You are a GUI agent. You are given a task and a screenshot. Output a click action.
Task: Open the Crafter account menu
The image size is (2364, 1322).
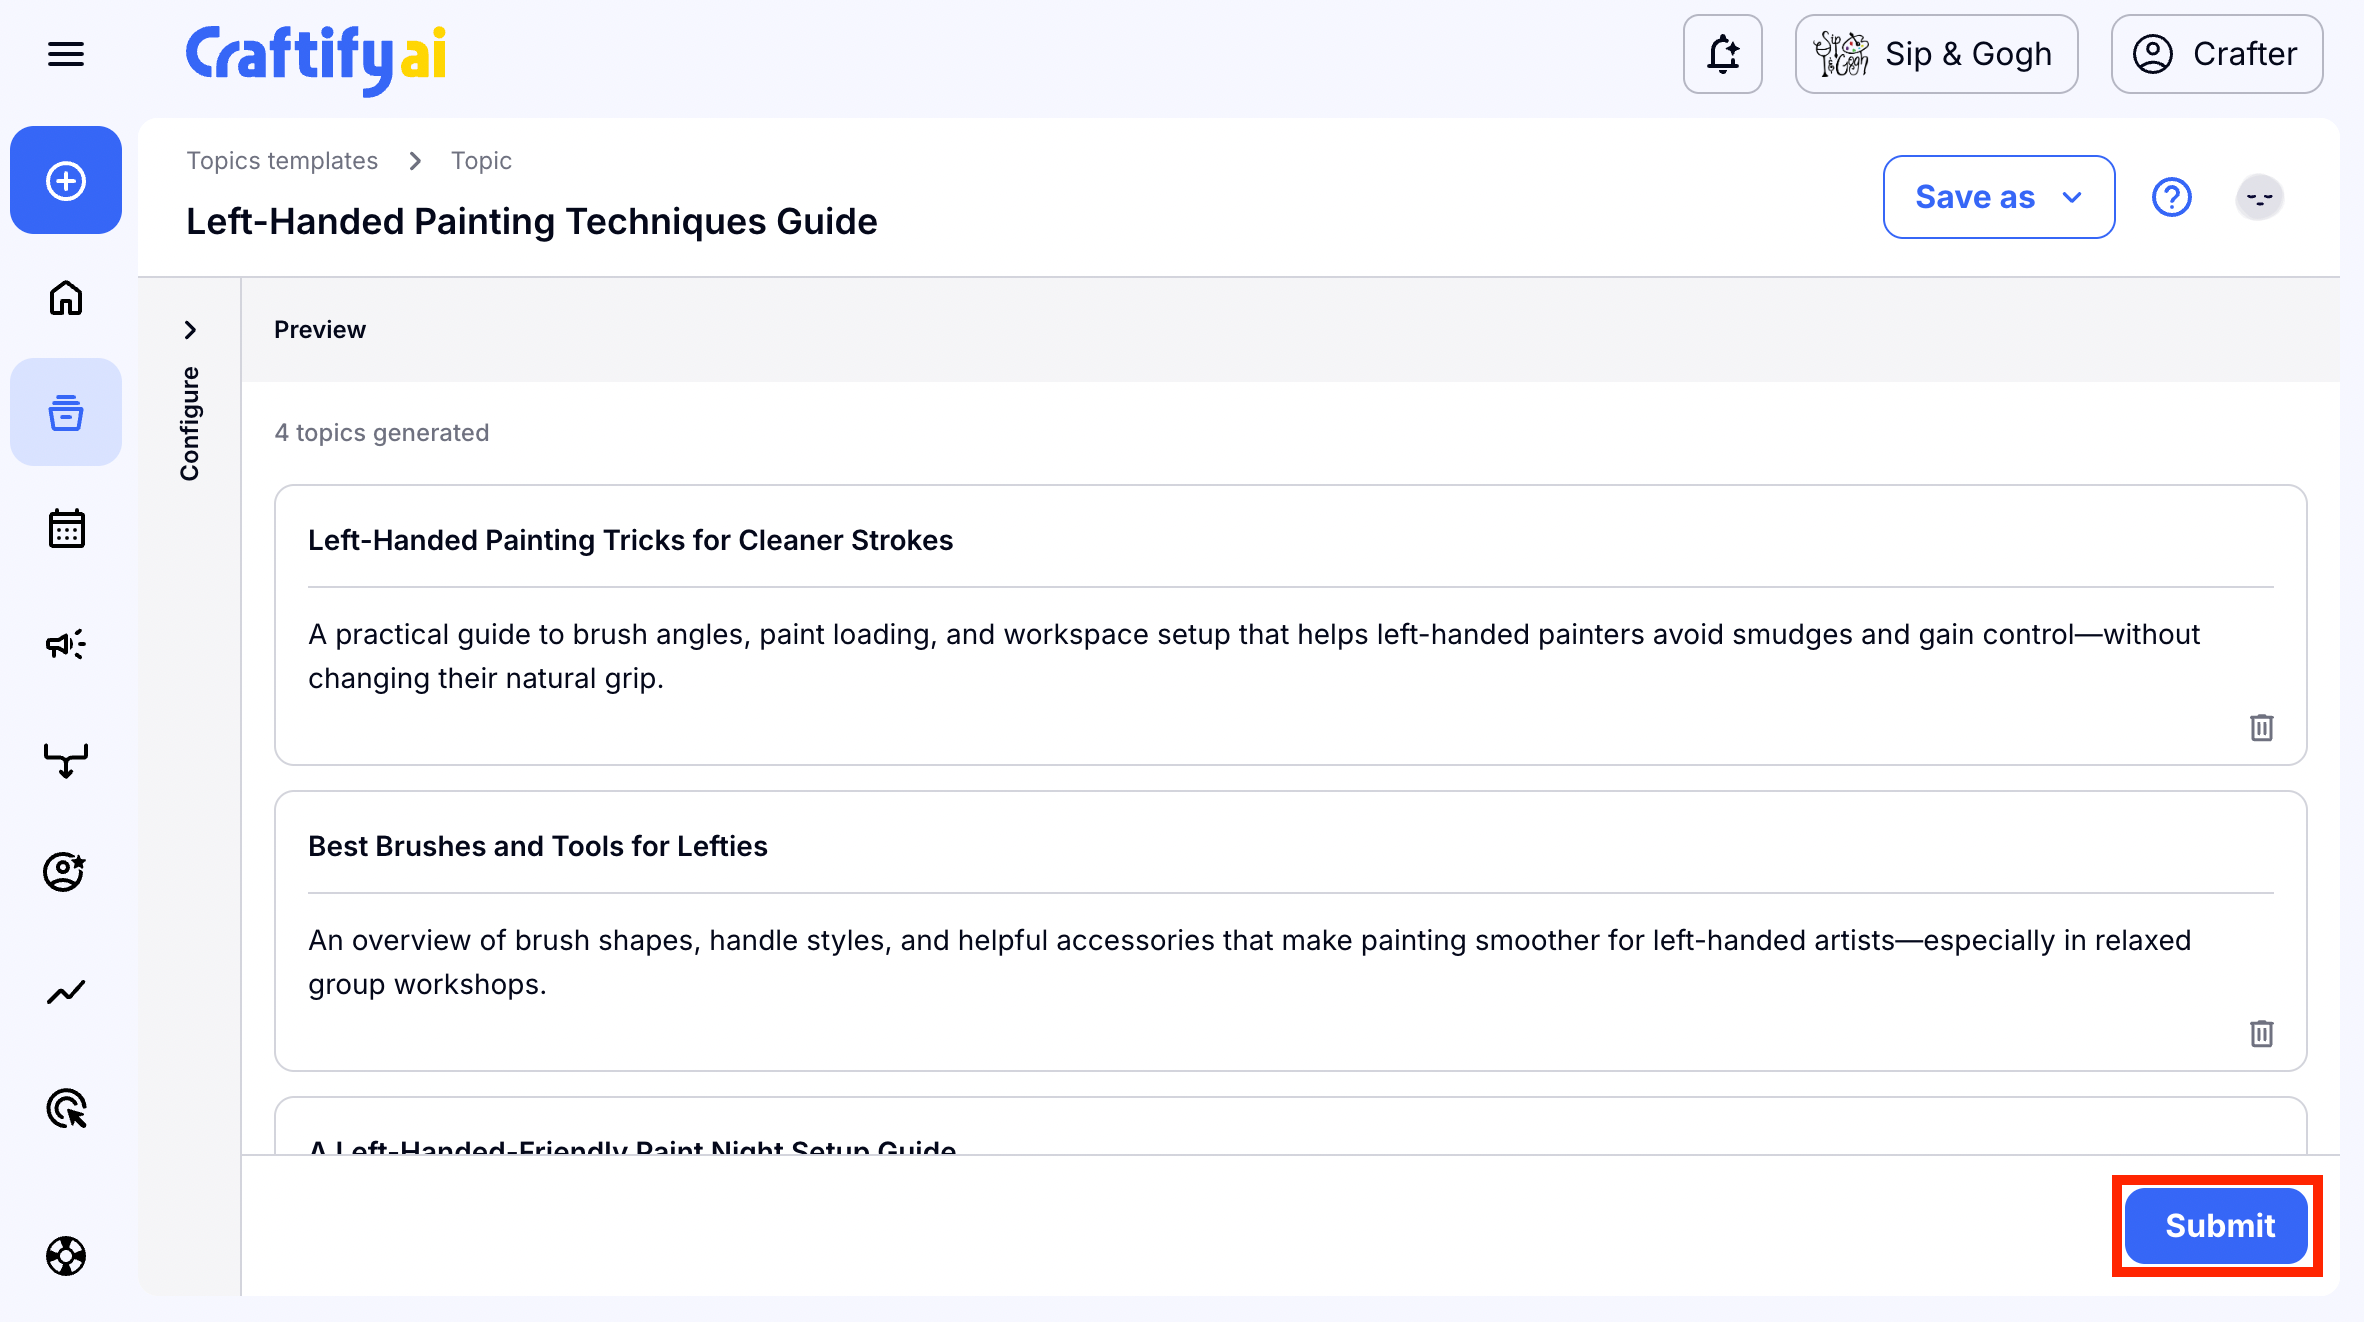2216,54
